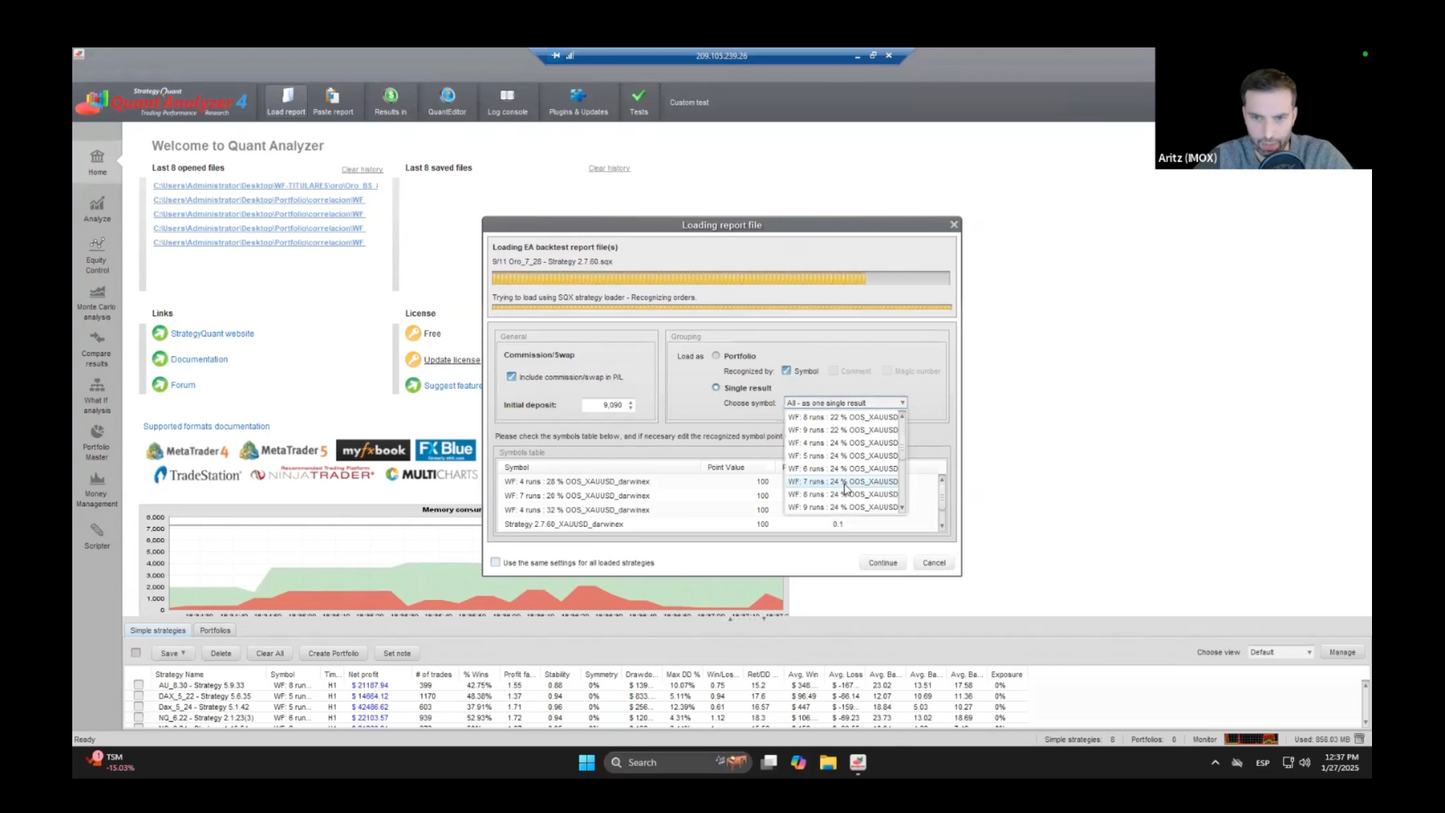Switch to the Portfolios tab
The image size is (1445, 813).
click(x=215, y=631)
